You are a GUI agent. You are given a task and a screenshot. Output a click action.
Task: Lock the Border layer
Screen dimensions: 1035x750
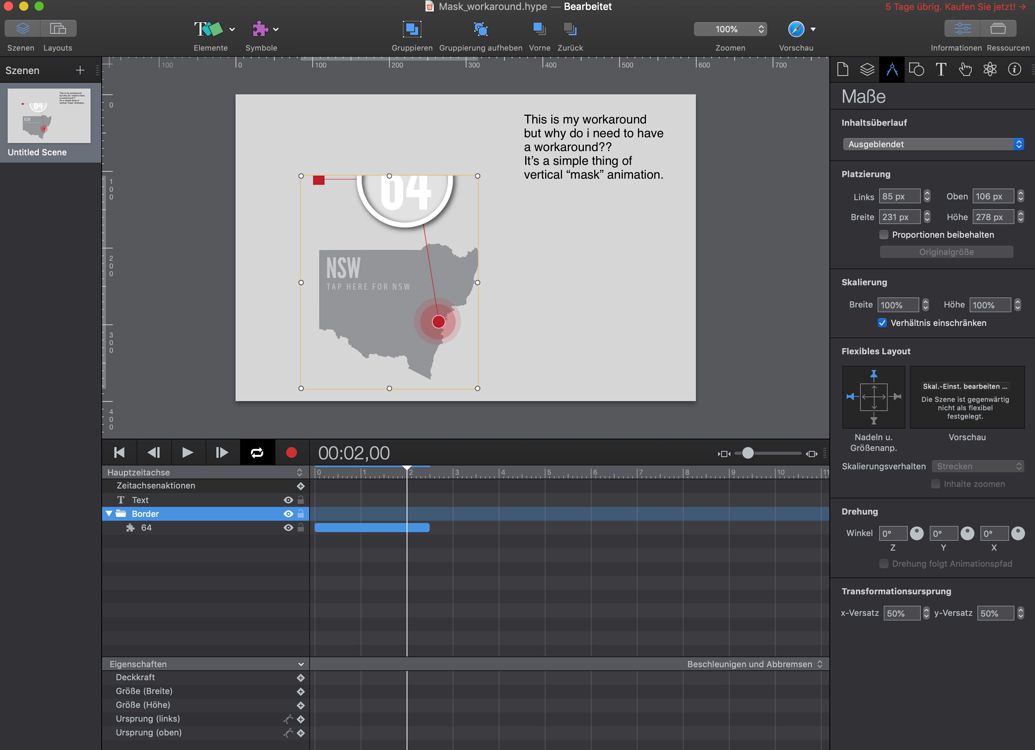[x=301, y=513]
